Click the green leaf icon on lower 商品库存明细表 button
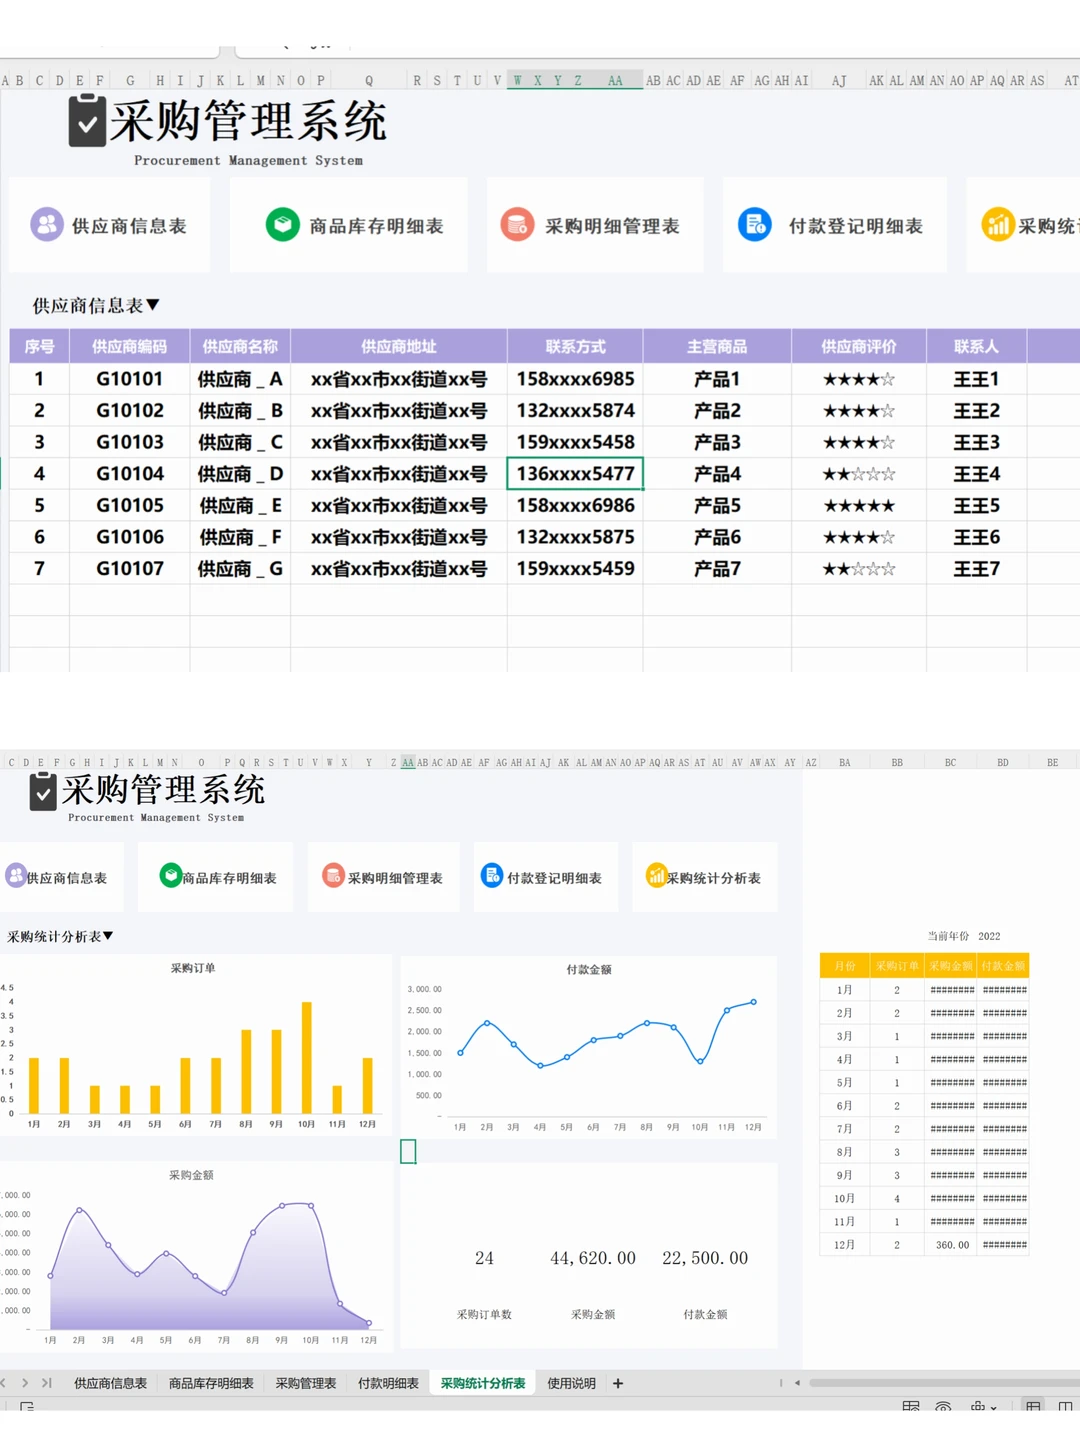The height and width of the screenshot is (1441, 1080). pos(170,876)
